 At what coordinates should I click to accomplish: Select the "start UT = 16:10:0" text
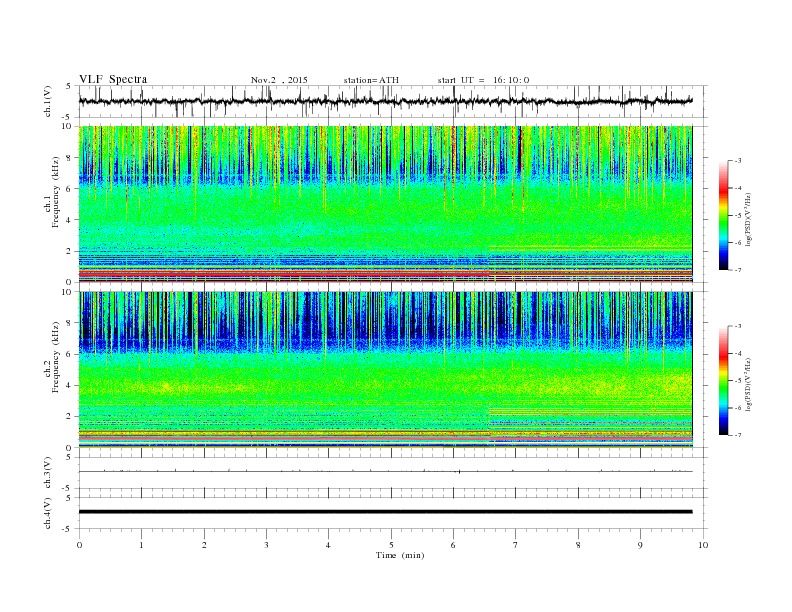pos(483,80)
